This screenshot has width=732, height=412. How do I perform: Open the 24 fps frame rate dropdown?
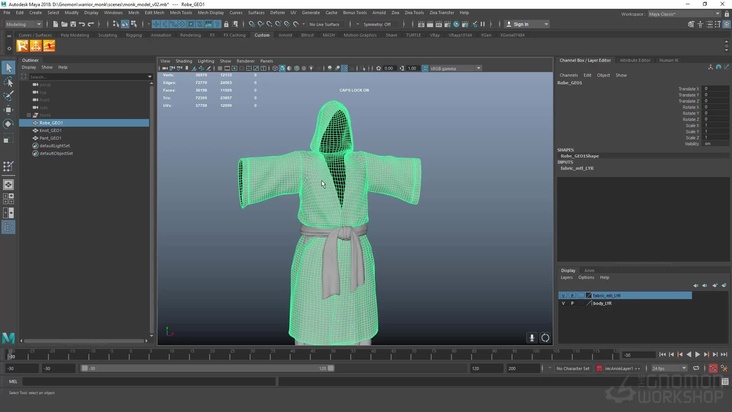coord(669,368)
